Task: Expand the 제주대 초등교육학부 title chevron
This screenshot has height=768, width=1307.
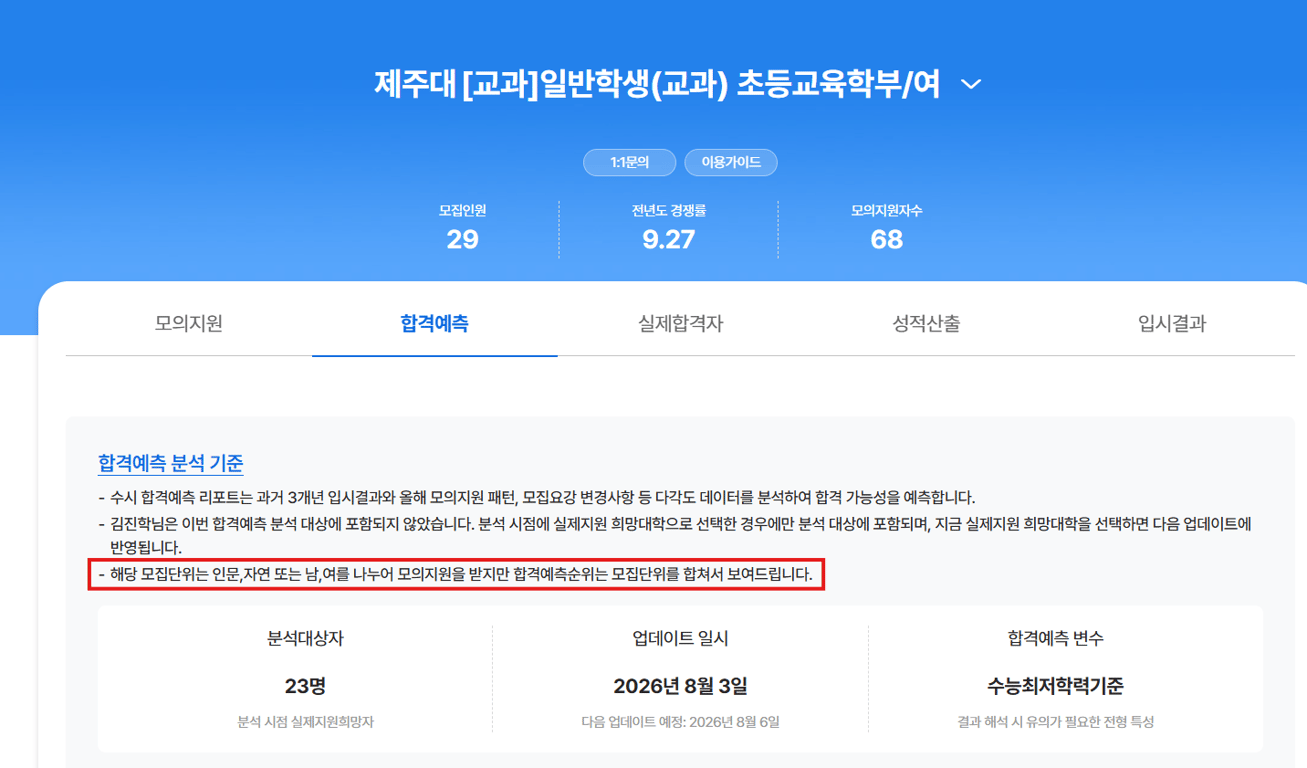Action: click(970, 85)
